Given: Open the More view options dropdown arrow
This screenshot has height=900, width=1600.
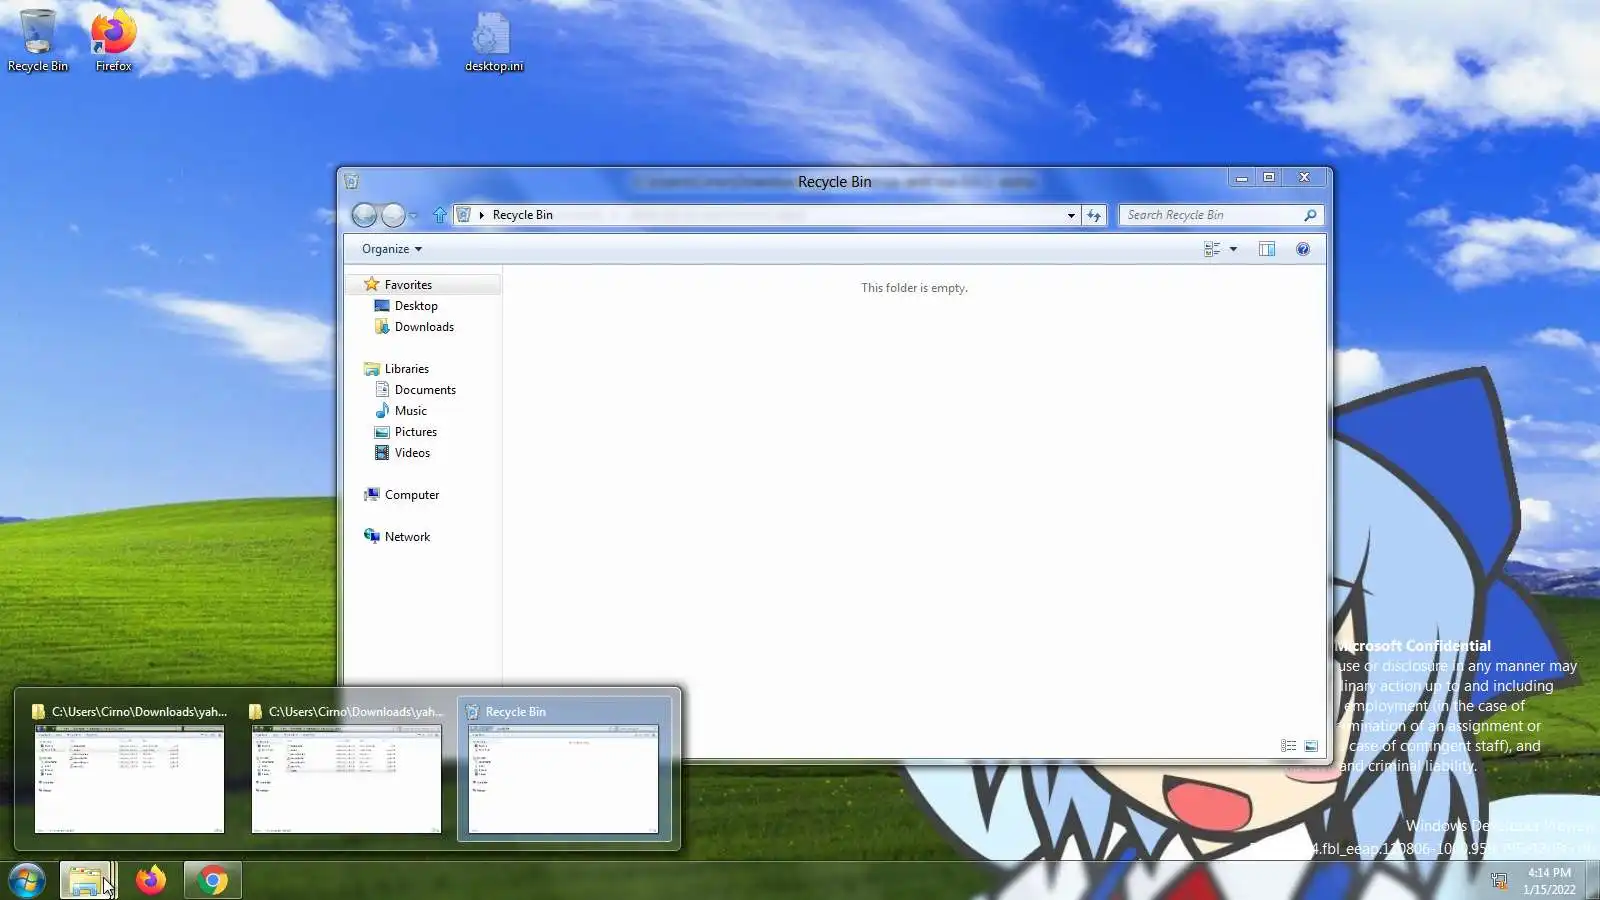Looking at the screenshot, I should pos(1233,249).
